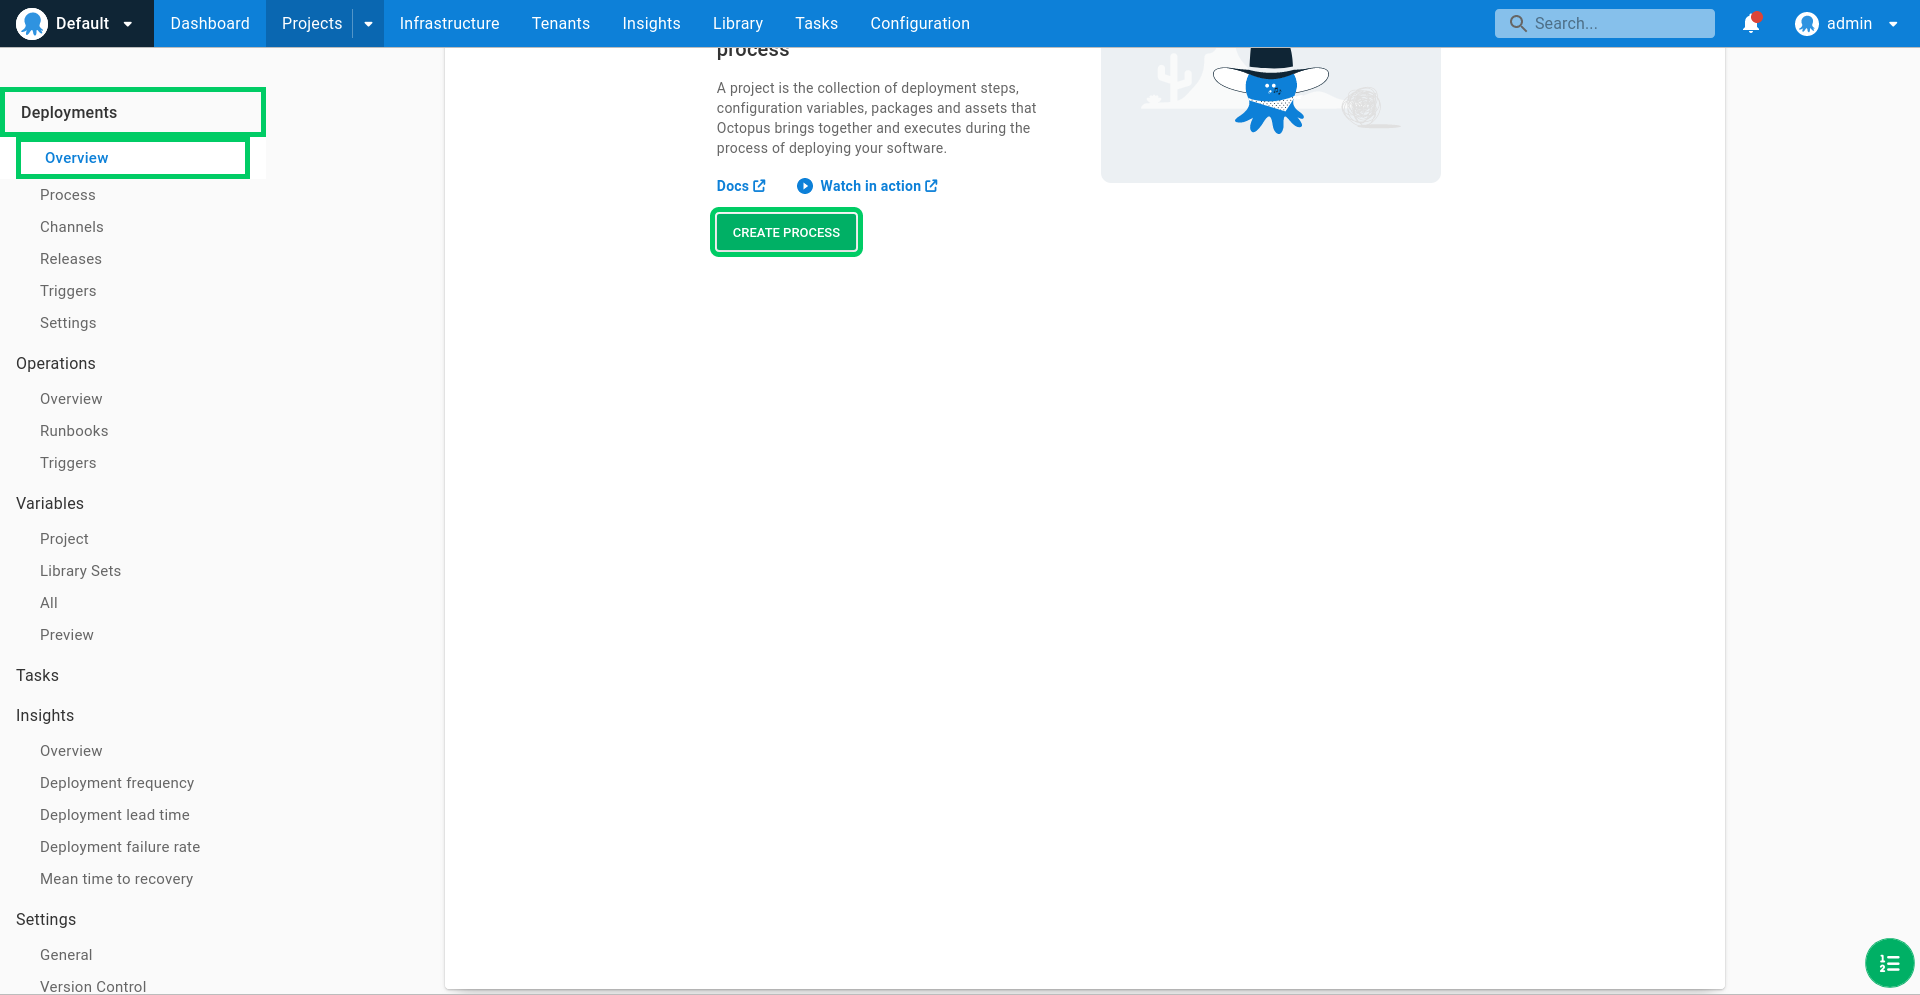
Task: Open Overview under sidebar Insights
Action: [71, 751]
